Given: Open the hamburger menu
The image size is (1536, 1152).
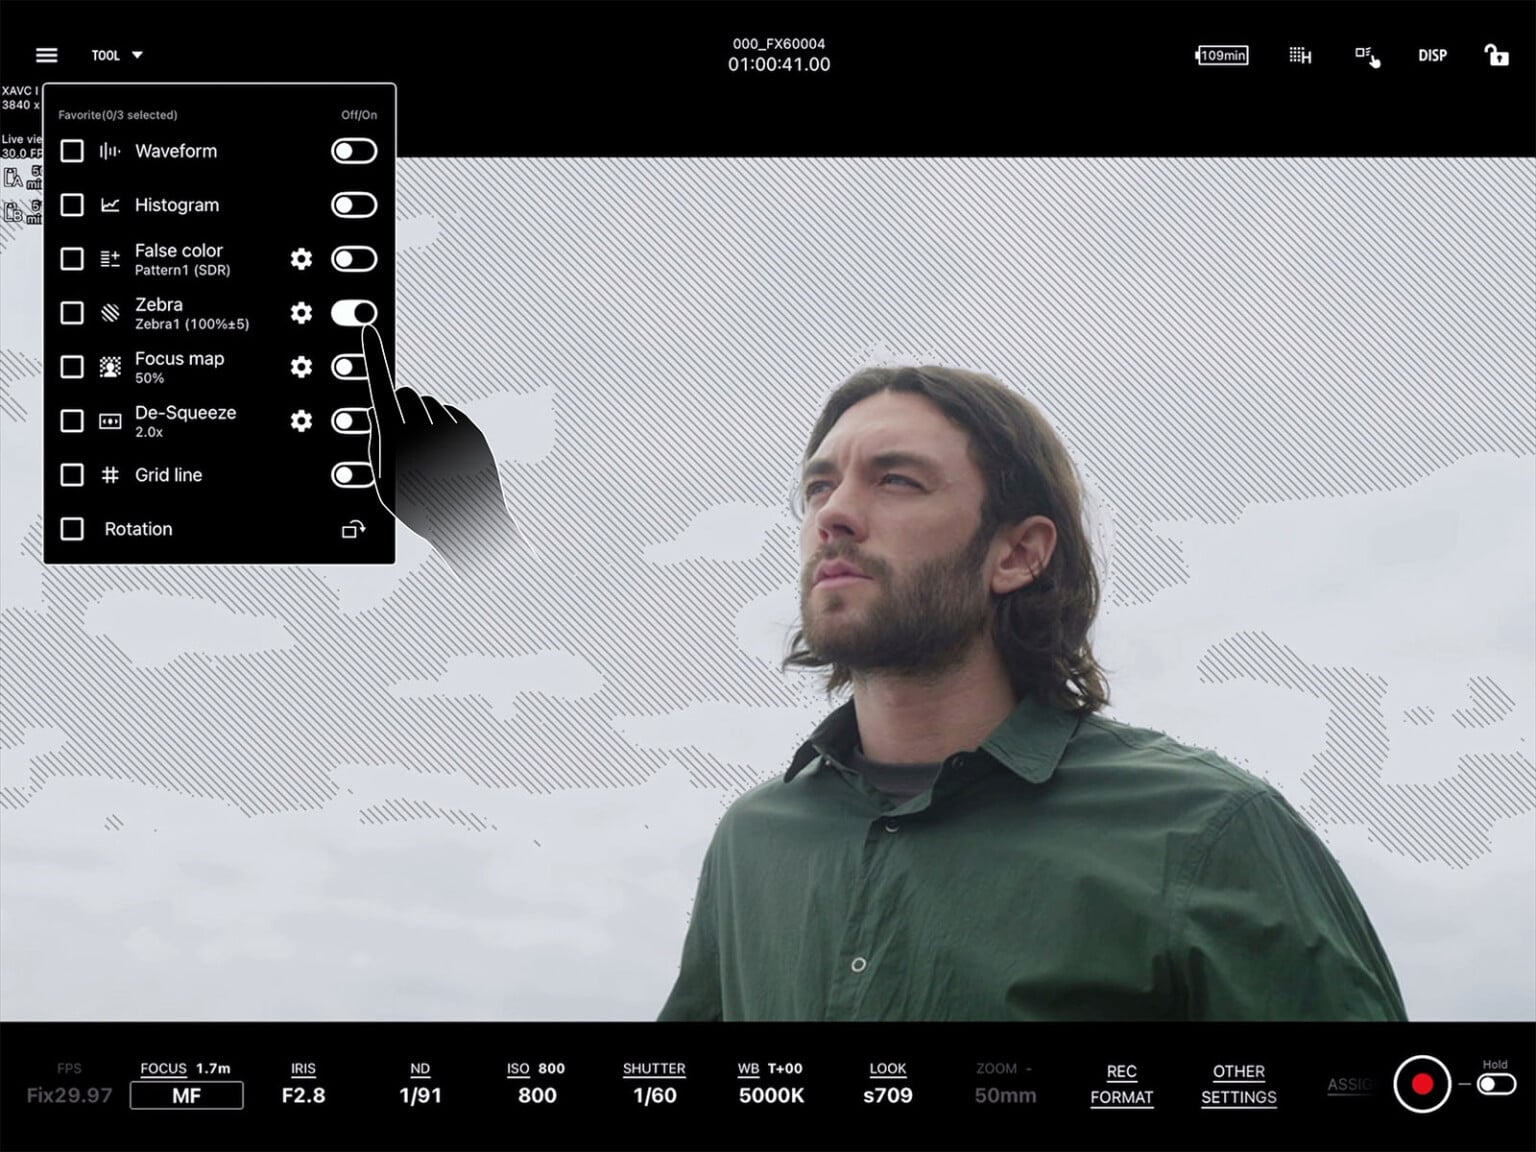Looking at the screenshot, I should click(46, 55).
